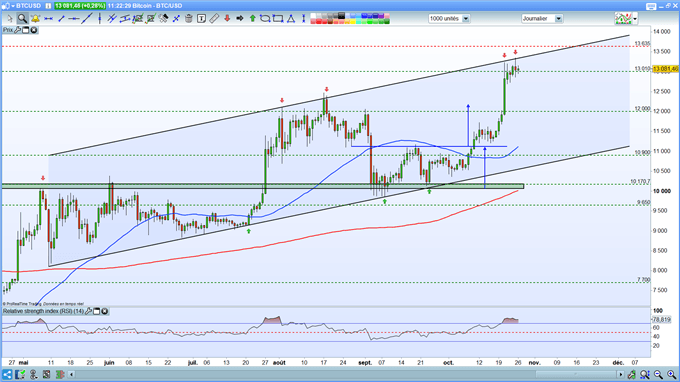Open the BTCUSD symbol dropdown arrow
680x382 pixels.
[13, 6]
